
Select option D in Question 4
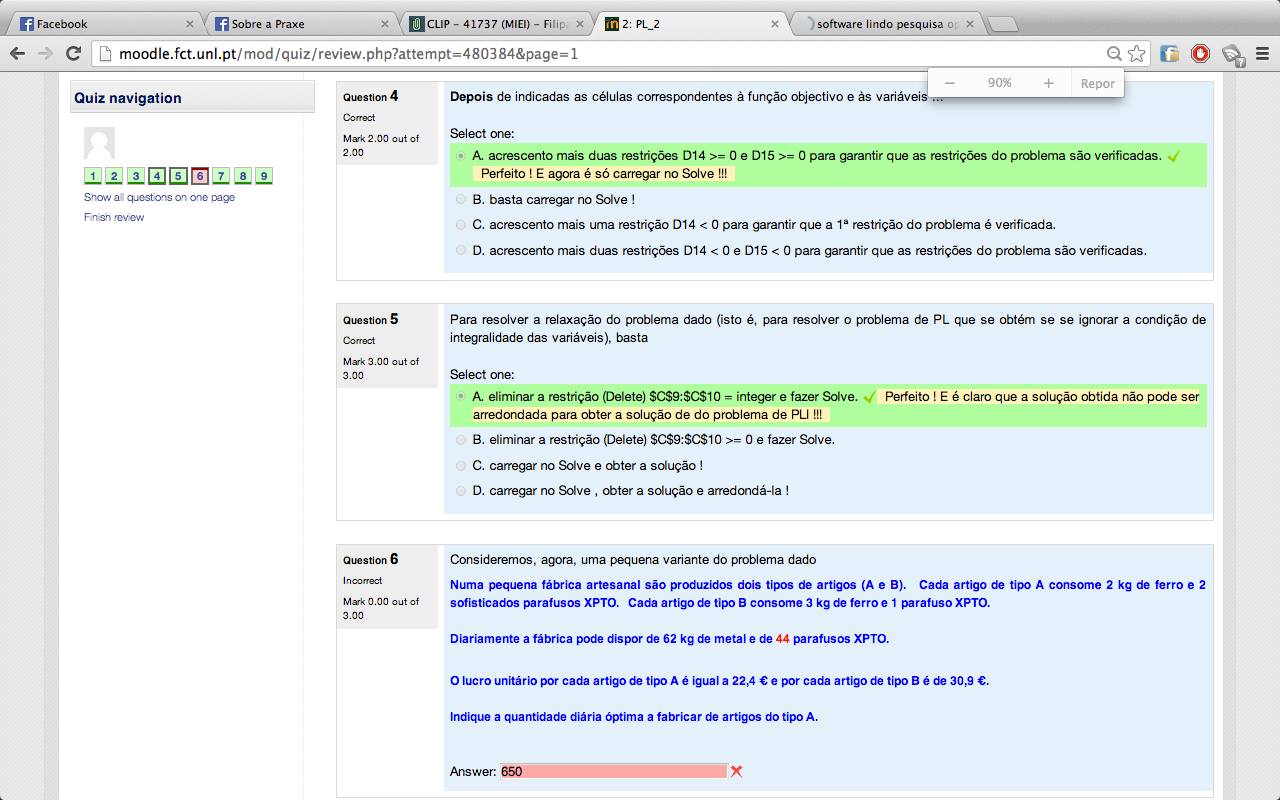click(461, 250)
